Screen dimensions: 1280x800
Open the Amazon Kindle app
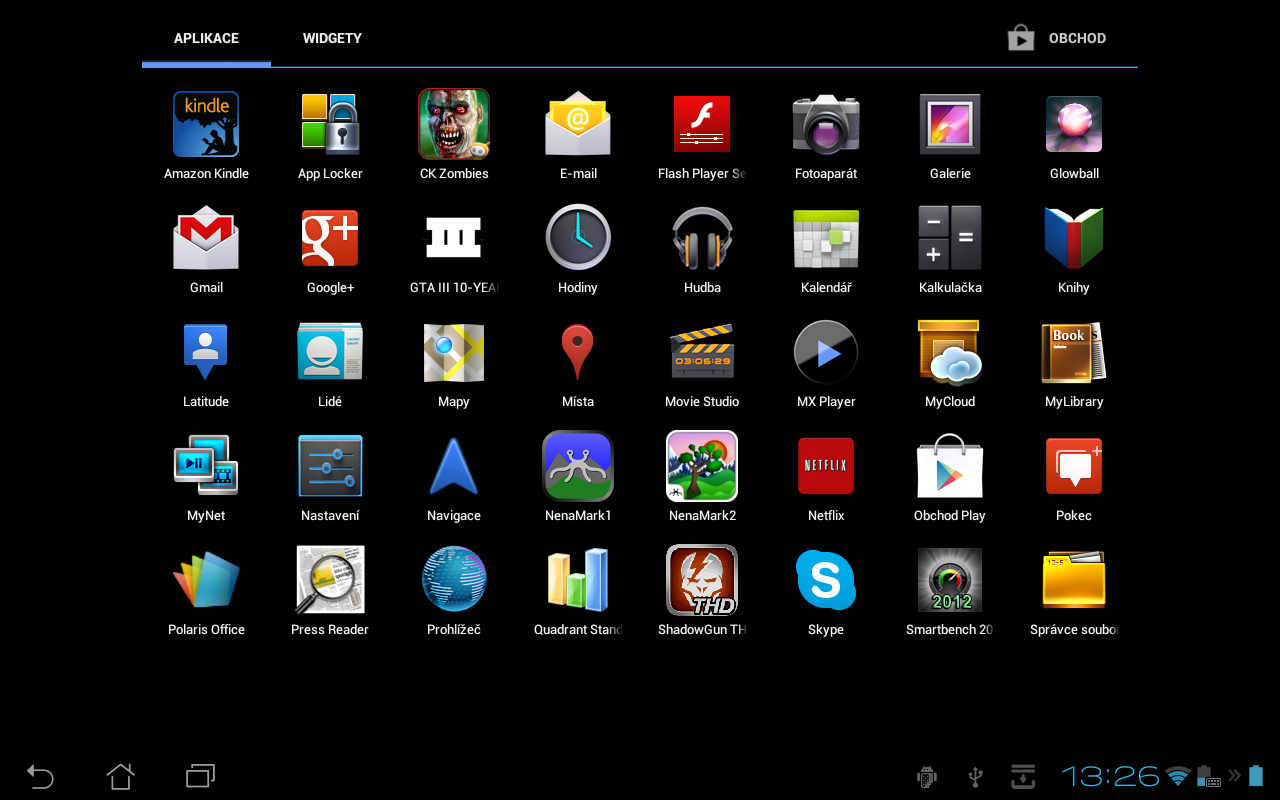(x=206, y=125)
